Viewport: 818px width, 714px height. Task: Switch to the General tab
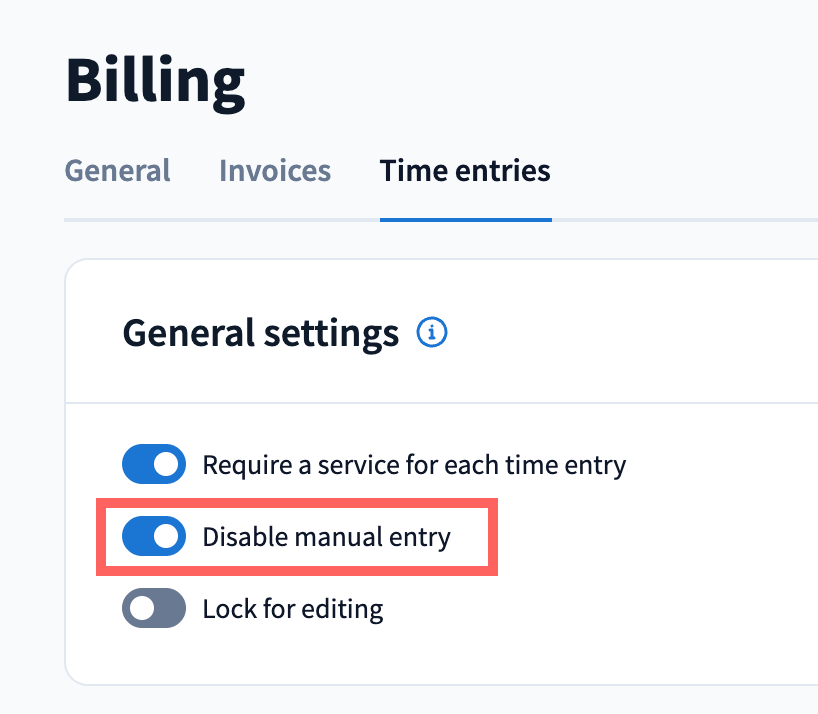117,171
